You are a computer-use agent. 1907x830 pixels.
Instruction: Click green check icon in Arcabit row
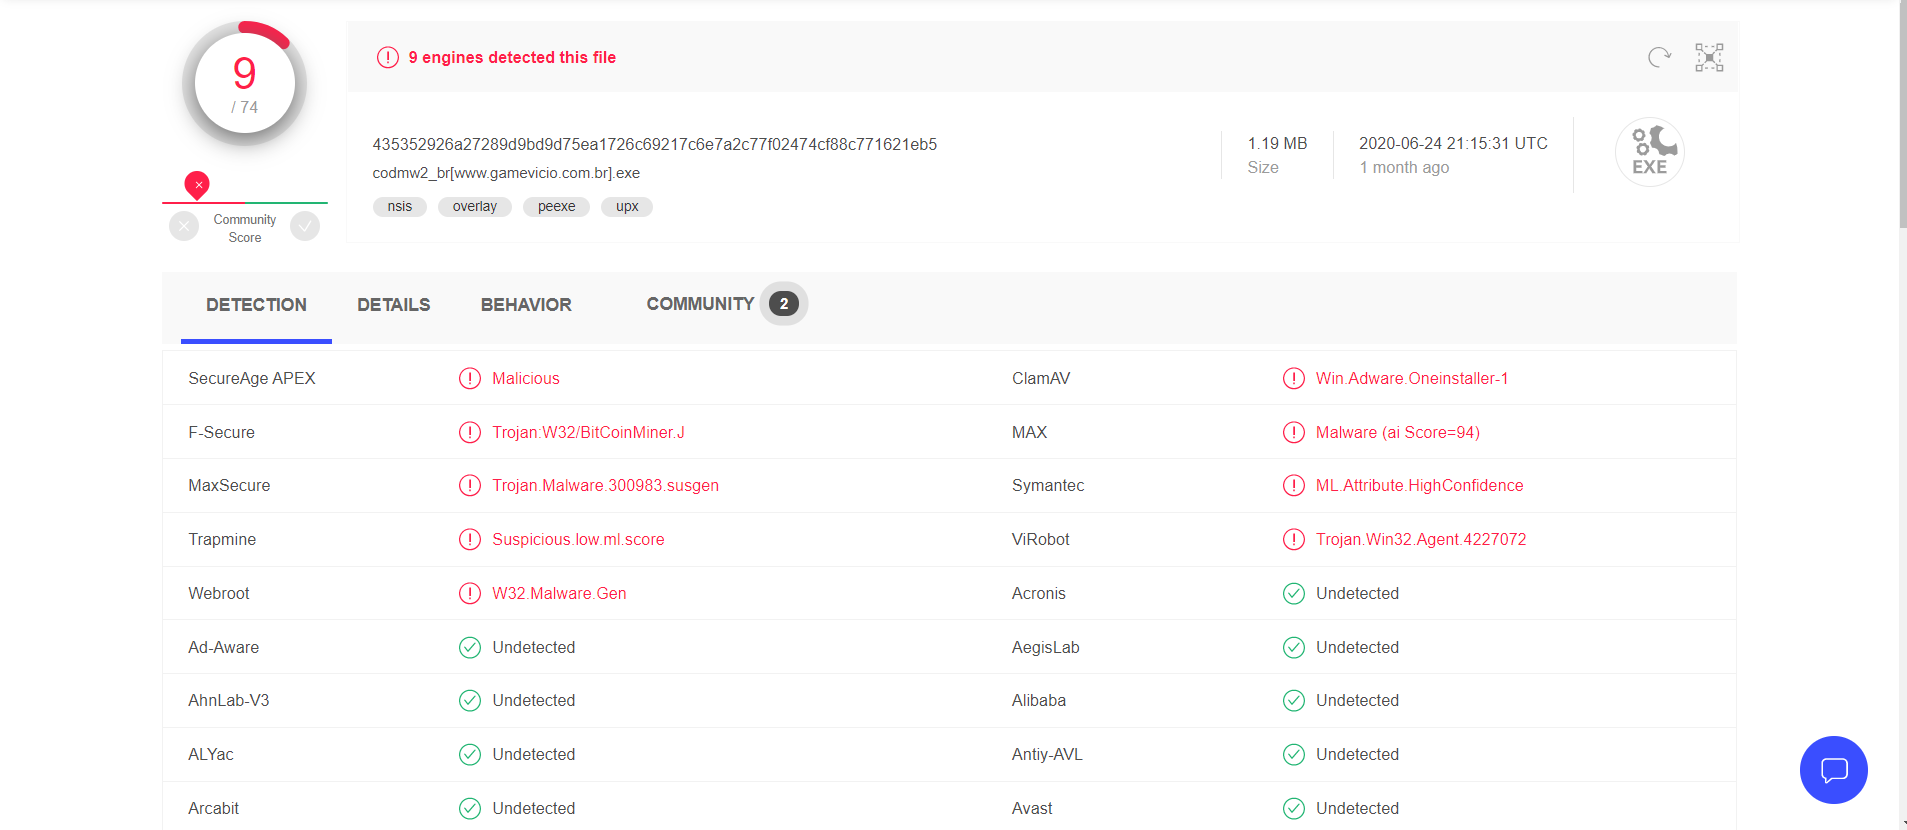click(470, 808)
